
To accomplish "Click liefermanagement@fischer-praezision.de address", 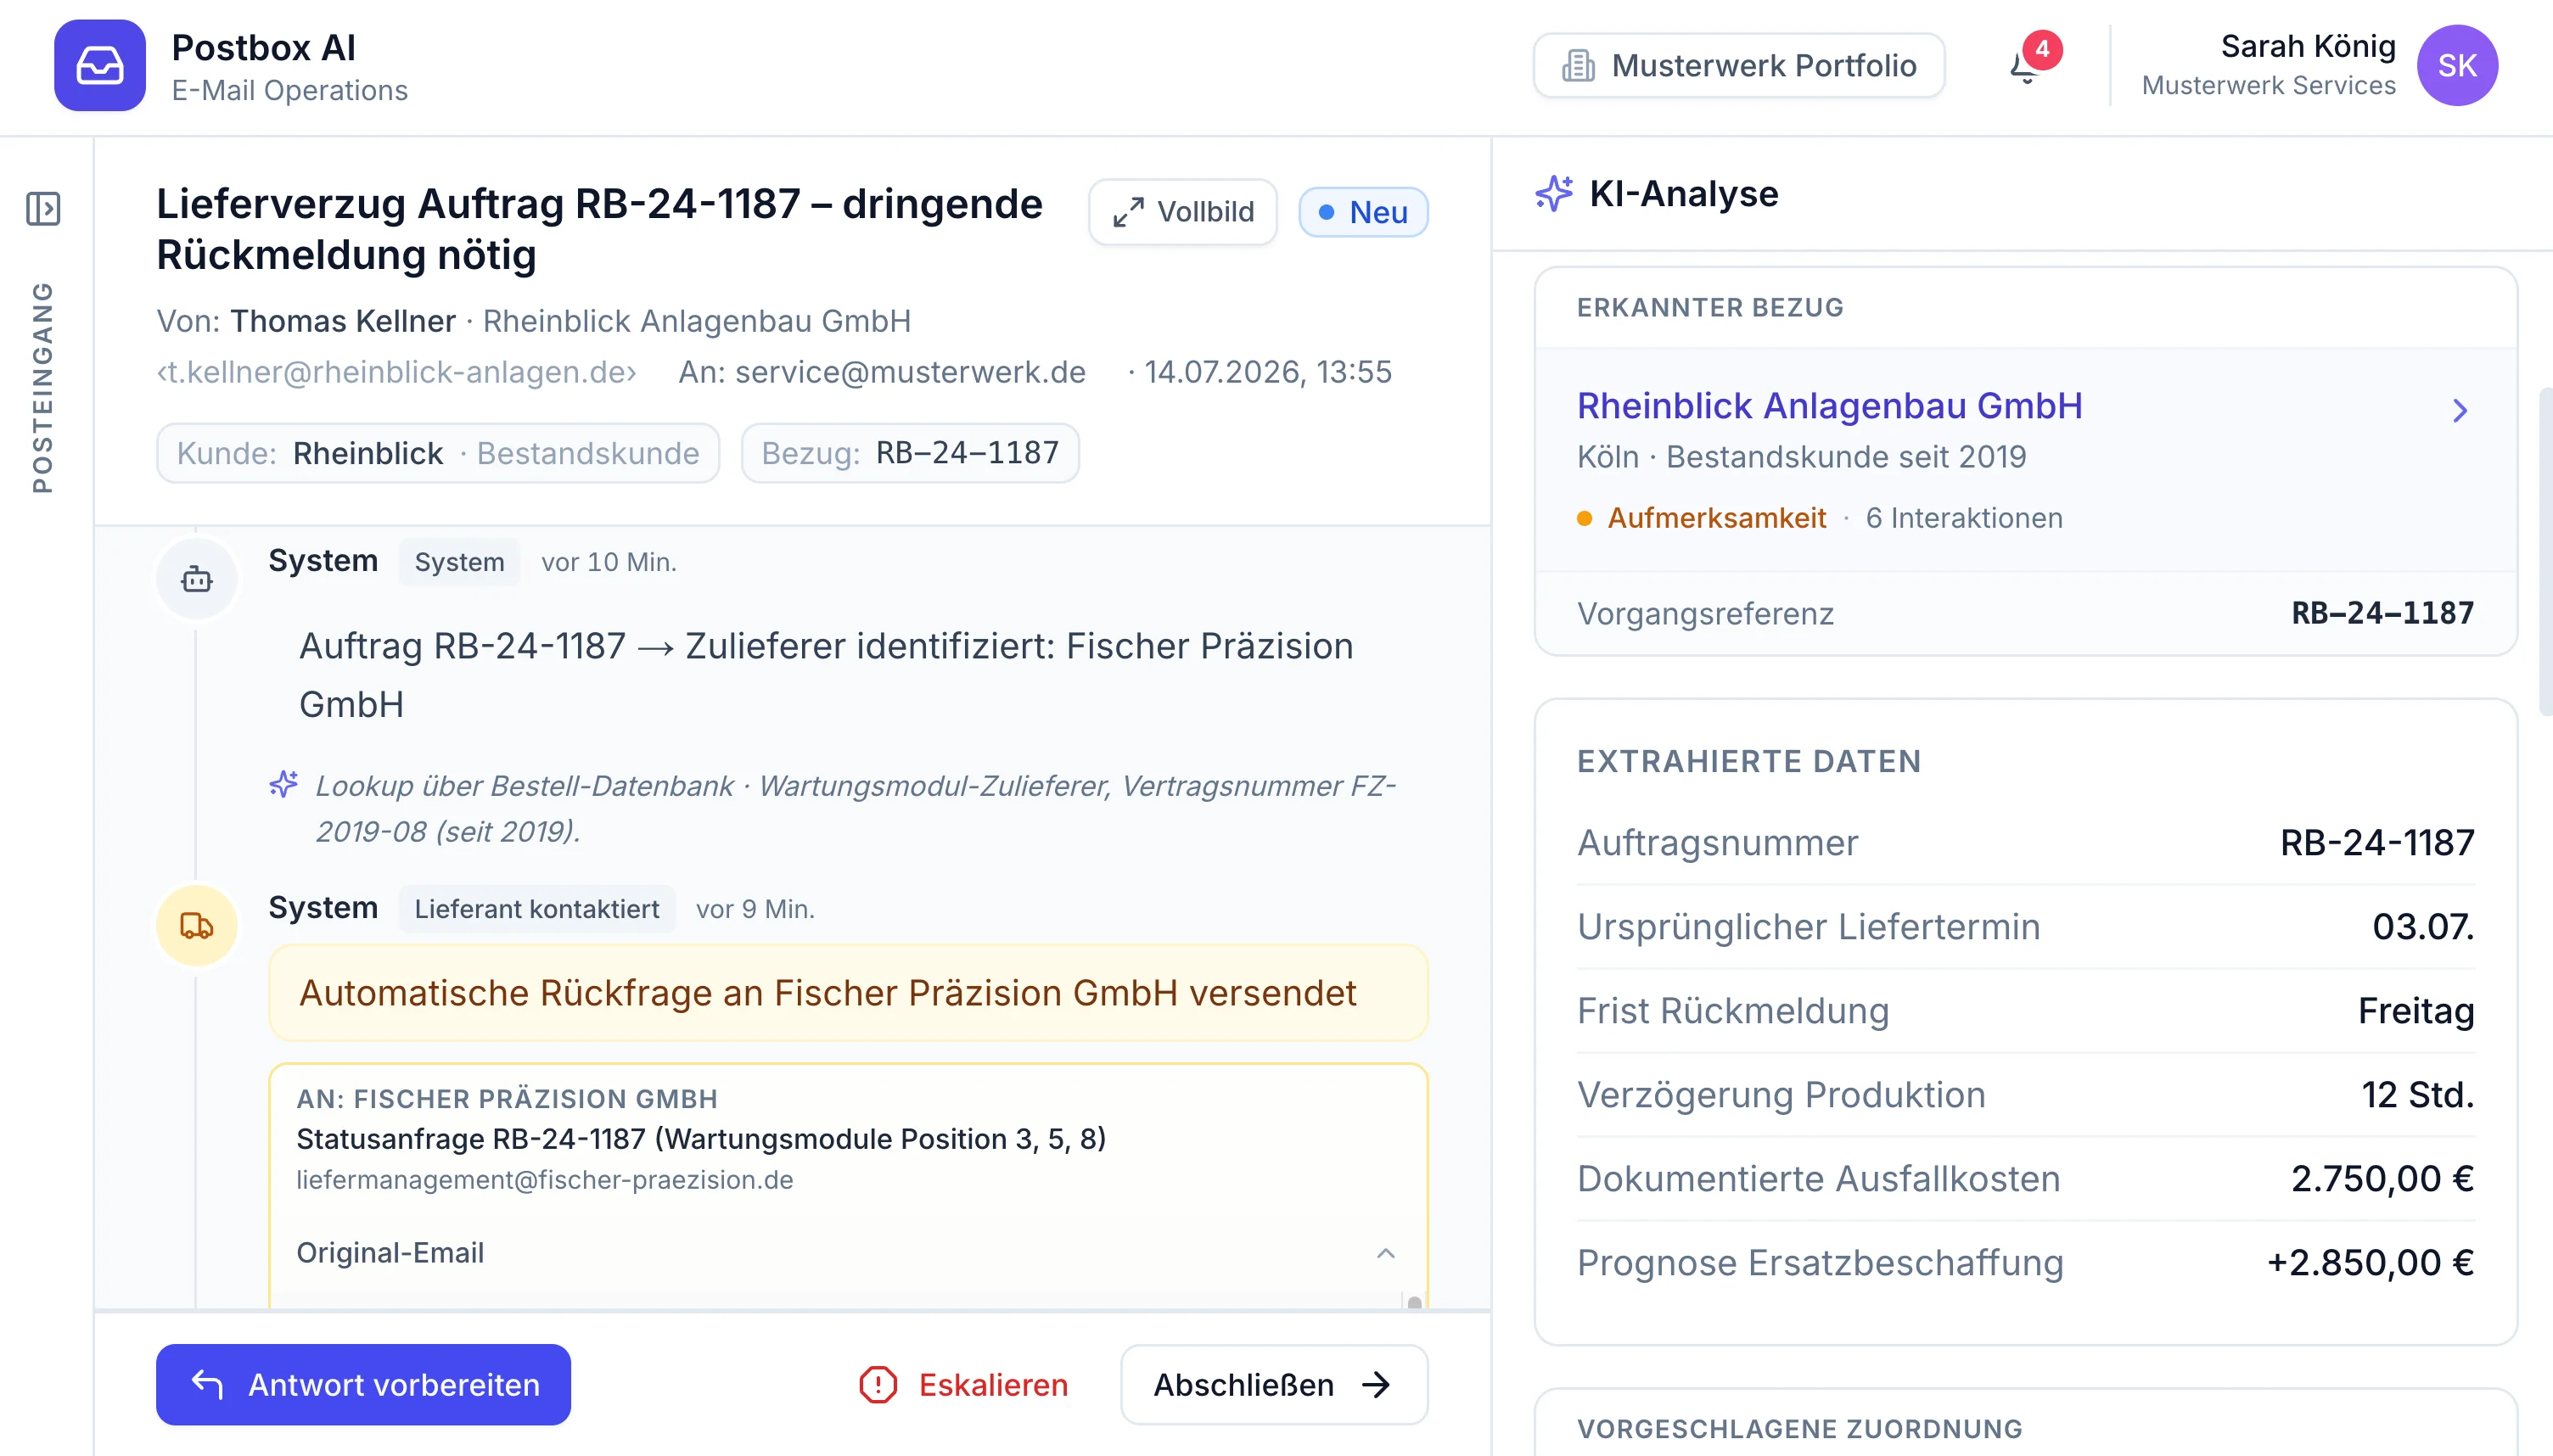I will 544,1180.
